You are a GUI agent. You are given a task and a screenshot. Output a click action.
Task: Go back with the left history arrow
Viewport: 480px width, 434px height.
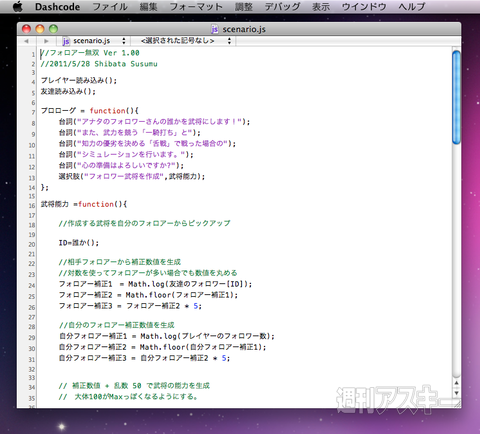(26, 41)
